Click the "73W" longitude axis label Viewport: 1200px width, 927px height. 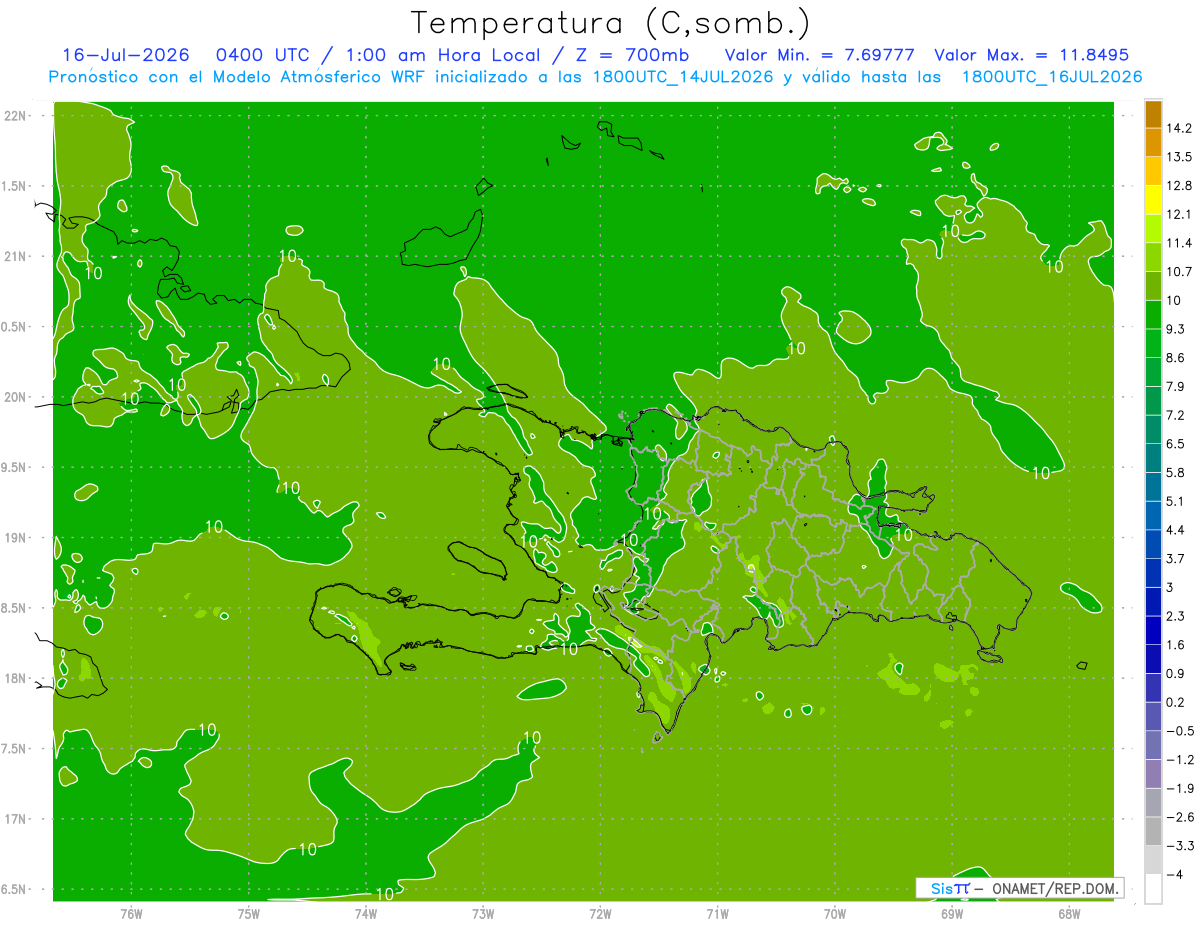pos(483,913)
